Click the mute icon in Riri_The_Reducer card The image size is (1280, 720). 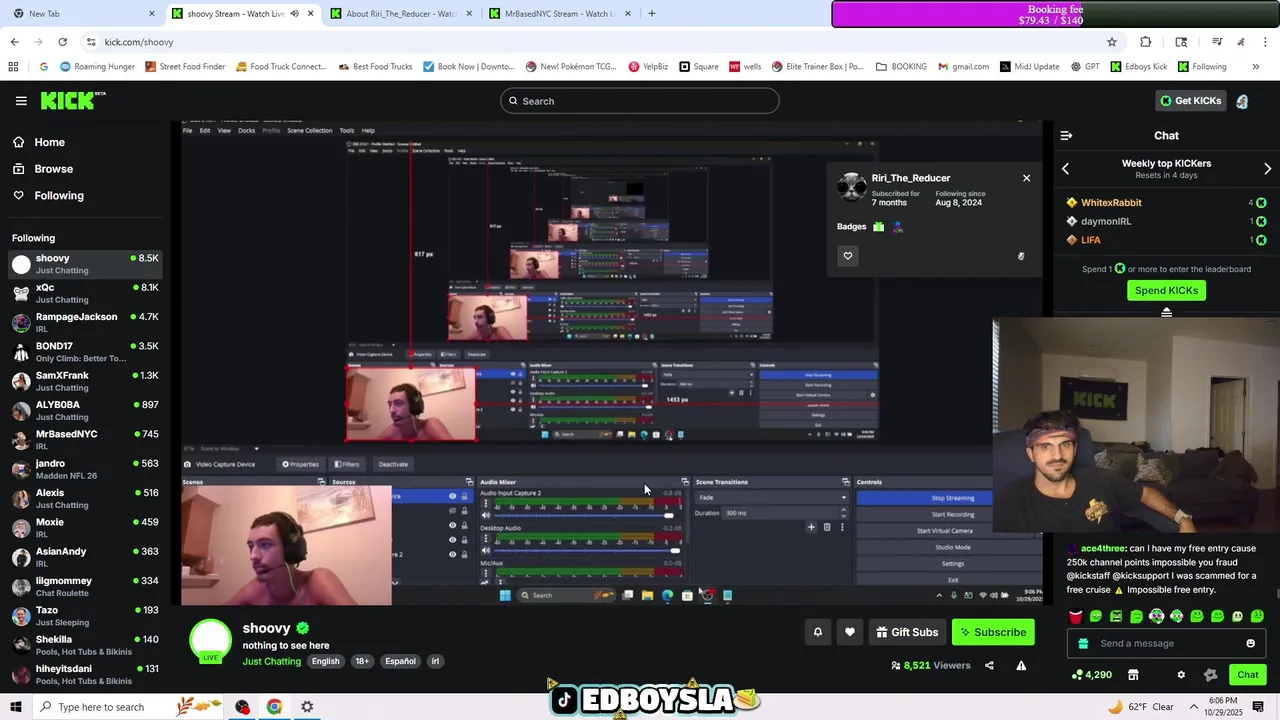[x=1021, y=256]
